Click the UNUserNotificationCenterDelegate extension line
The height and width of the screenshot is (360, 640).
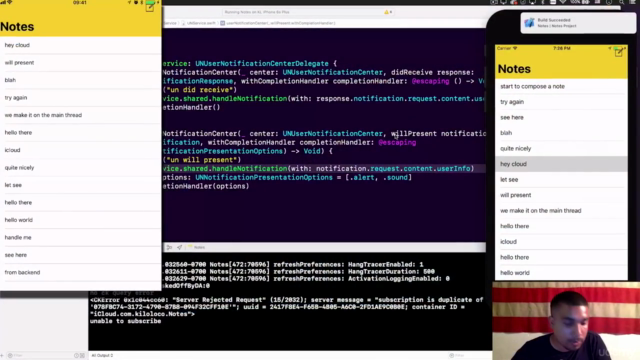[250, 64]
